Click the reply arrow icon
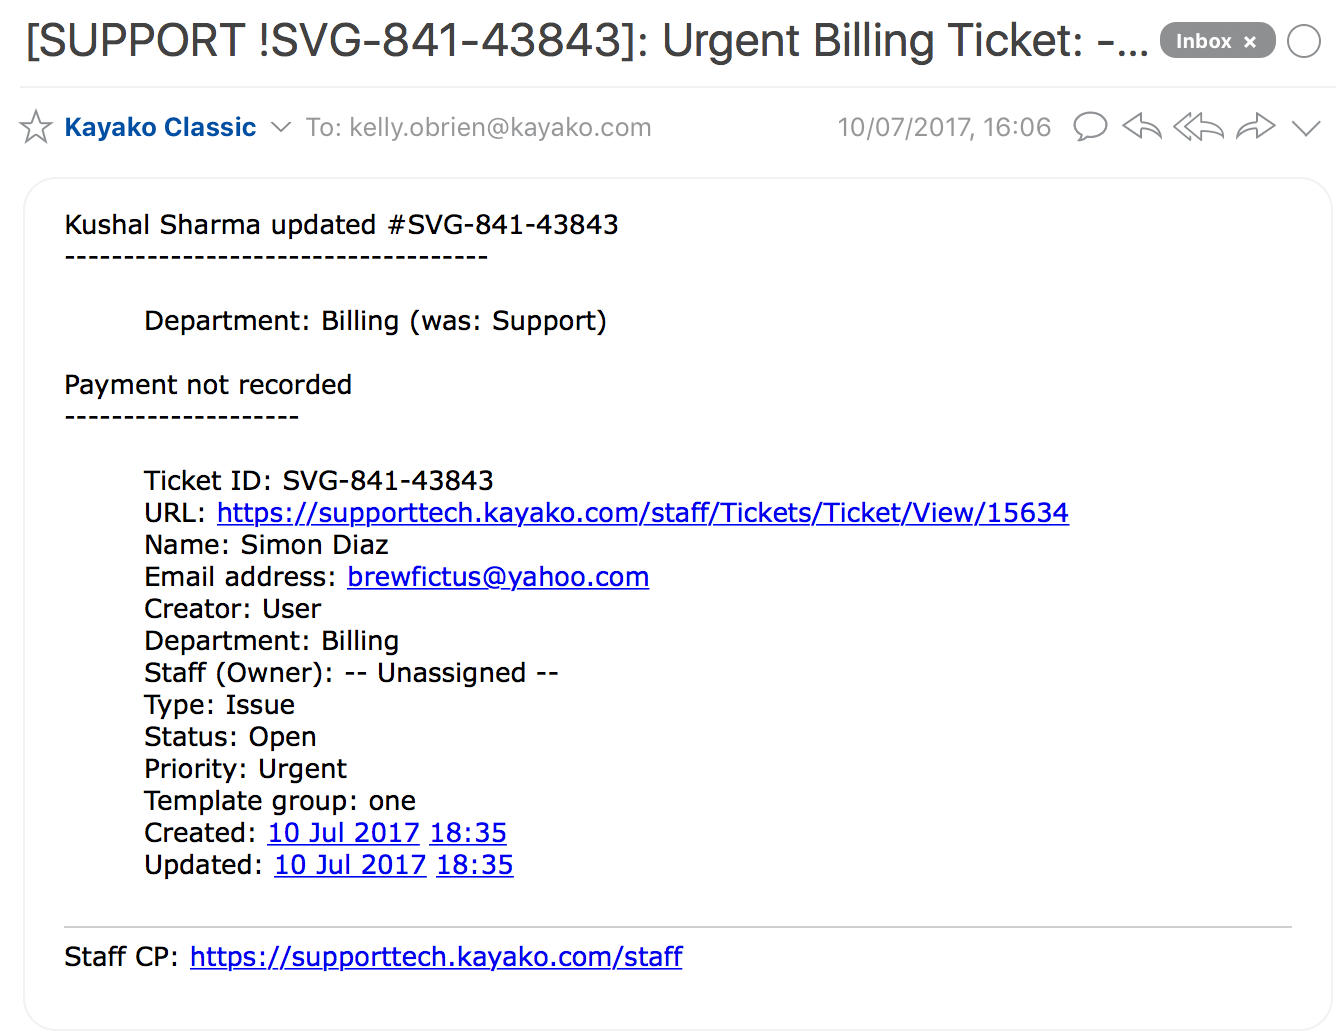The width and height of the screenshot is (1342, 1036). (1142, 127)
